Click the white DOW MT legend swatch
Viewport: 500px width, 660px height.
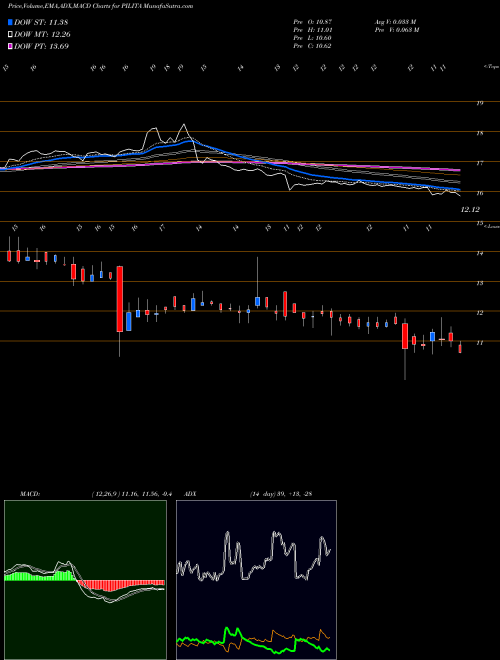click(x=10, y=35)
